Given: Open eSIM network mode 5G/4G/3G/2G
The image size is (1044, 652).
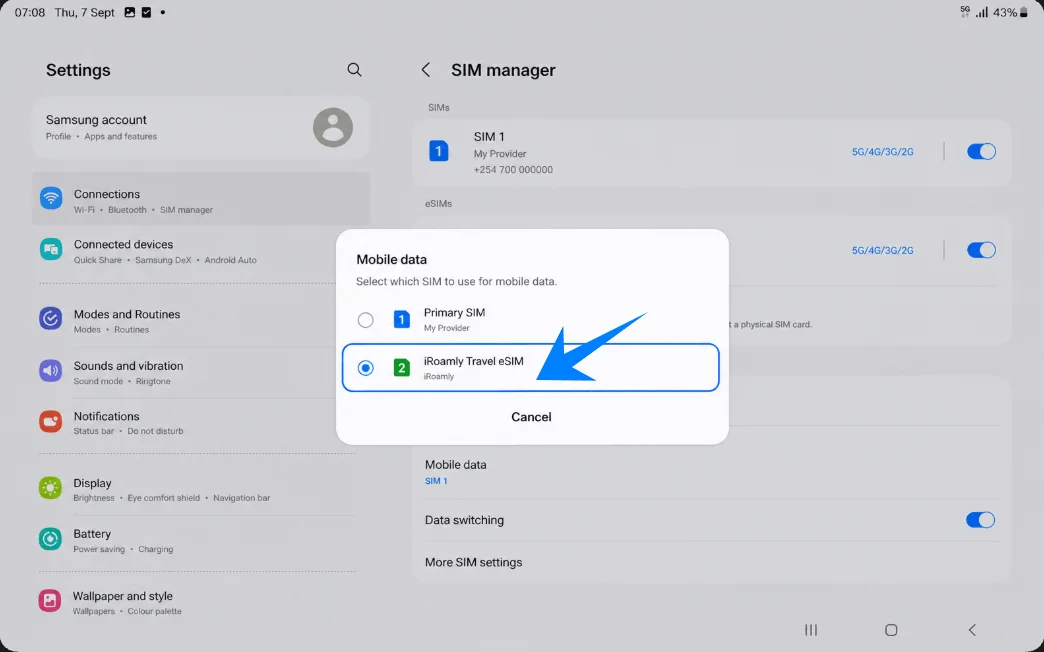Looking at the screenshot, I should (883, 250).
